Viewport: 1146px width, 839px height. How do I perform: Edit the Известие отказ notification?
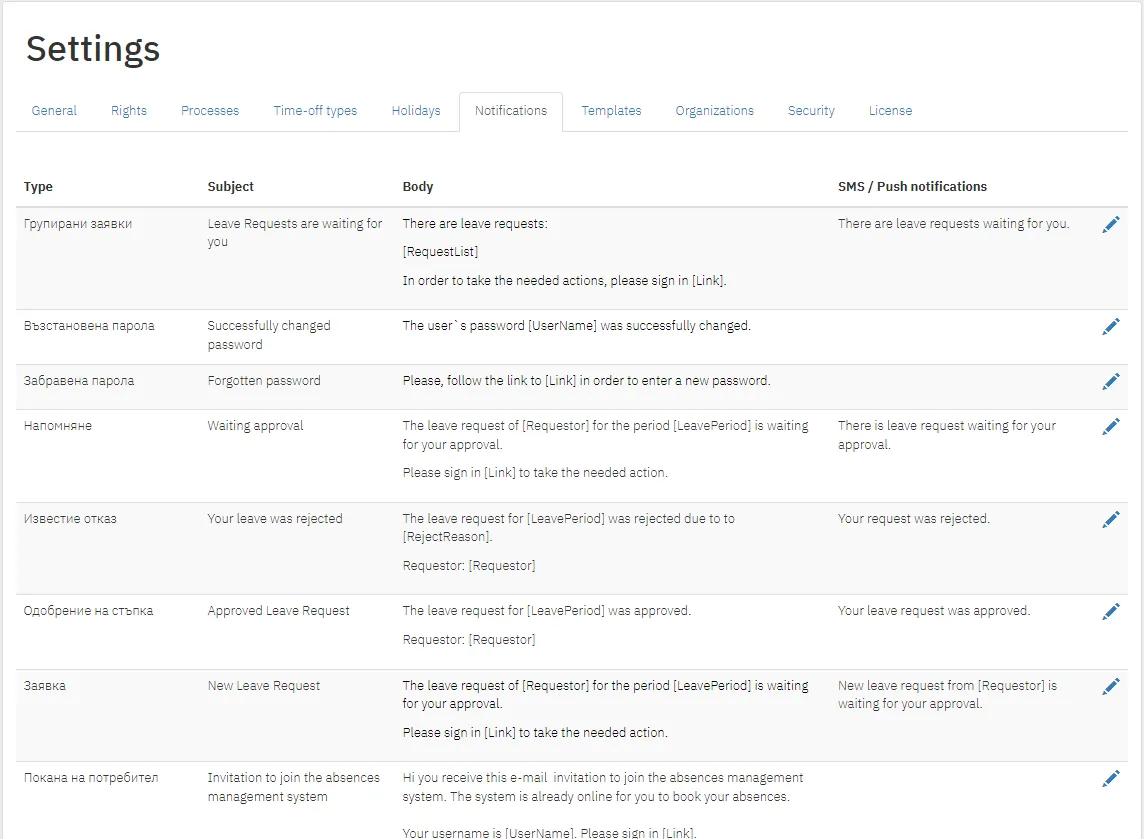point(1110,520)
